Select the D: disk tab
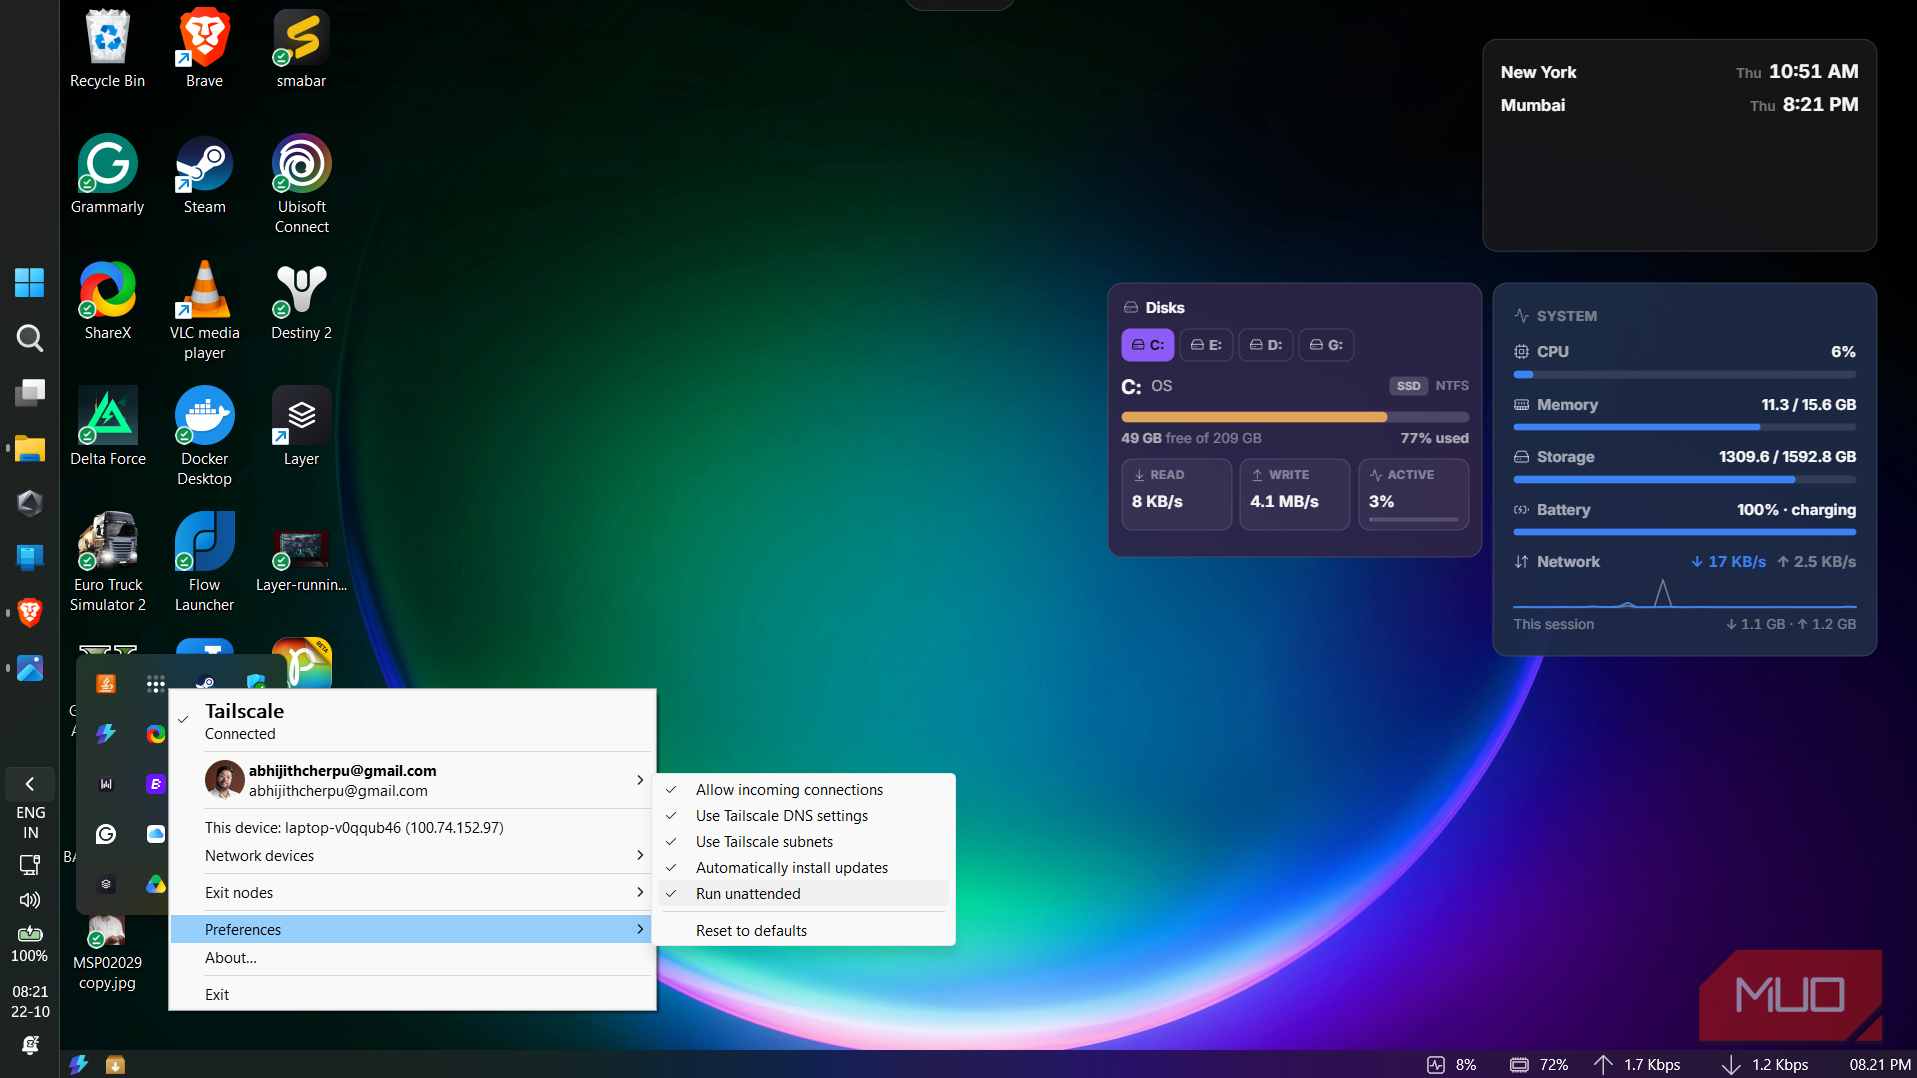 (x=1266, y=345)
